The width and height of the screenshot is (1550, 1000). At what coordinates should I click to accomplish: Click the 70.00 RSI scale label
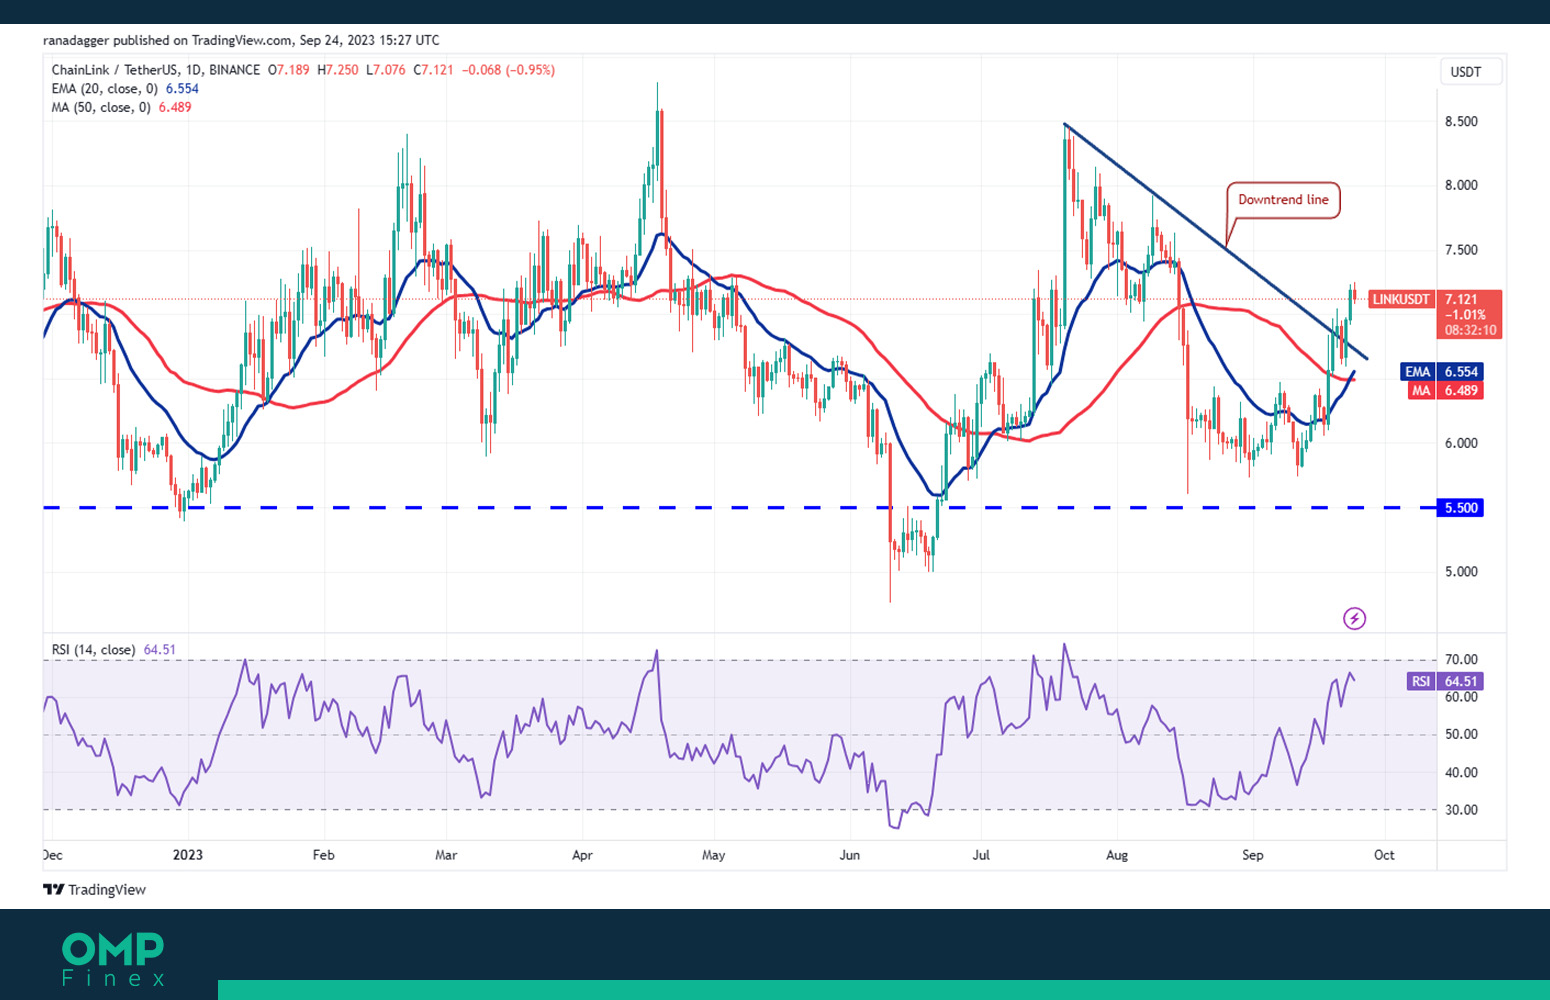pos(1461,660)
